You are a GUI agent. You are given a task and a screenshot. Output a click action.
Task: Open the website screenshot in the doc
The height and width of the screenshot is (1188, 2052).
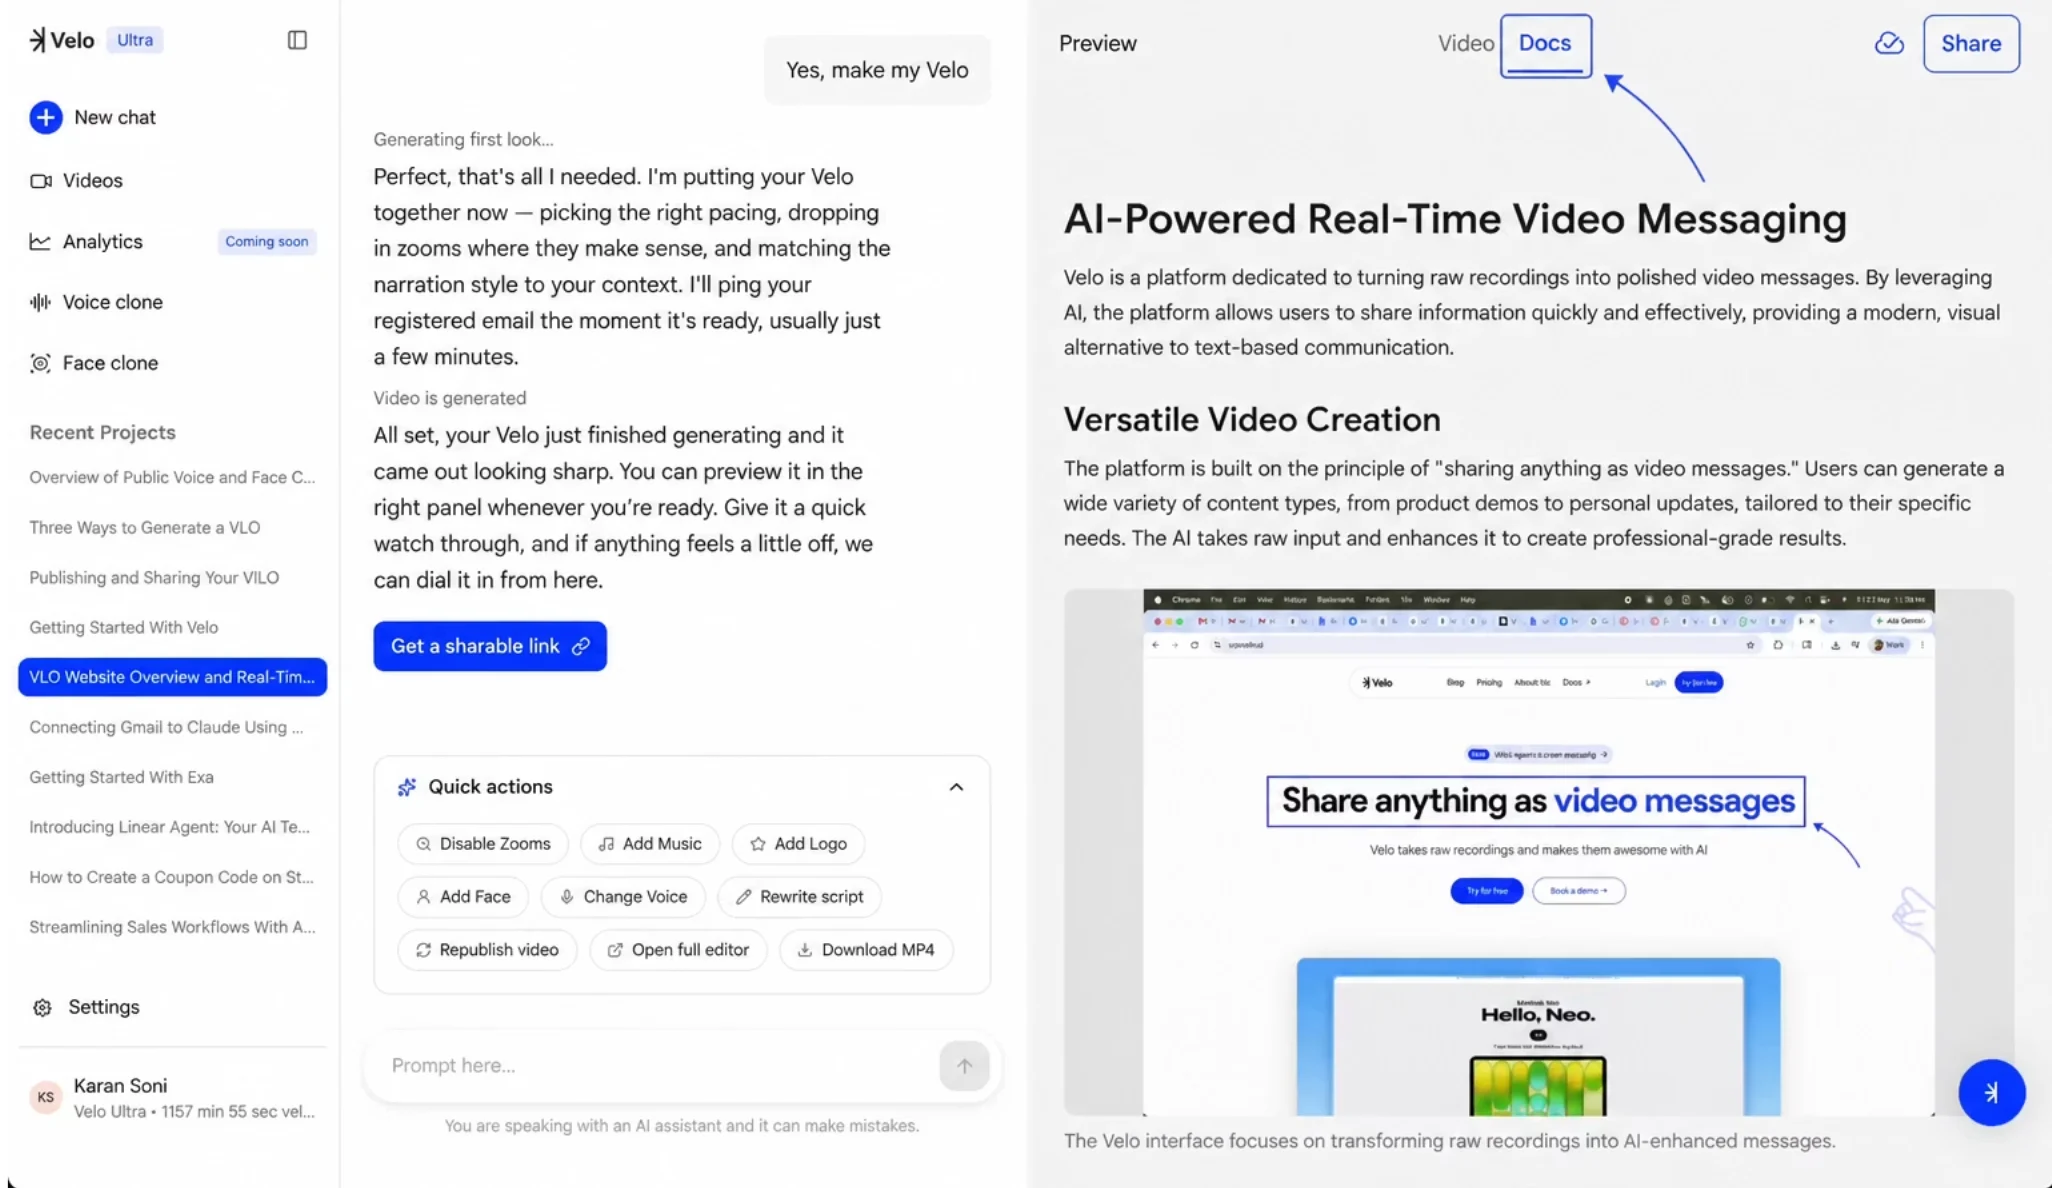1538,852
